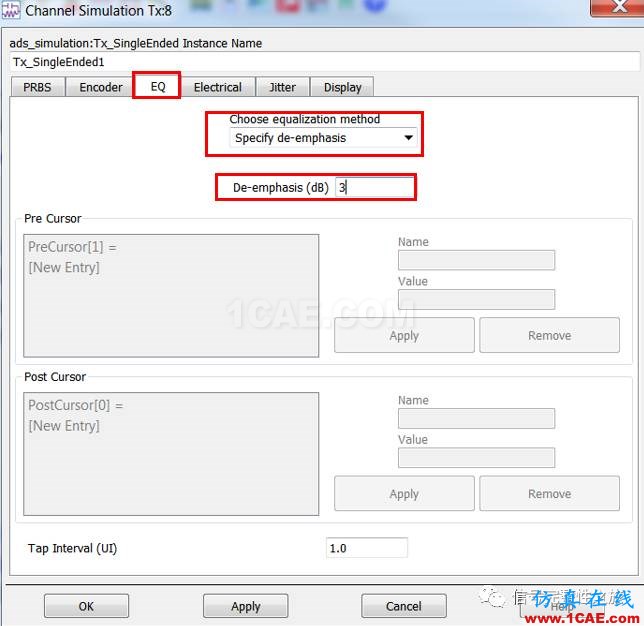Click the Cancel button
The image size is (644, 626).
point(404,606)
